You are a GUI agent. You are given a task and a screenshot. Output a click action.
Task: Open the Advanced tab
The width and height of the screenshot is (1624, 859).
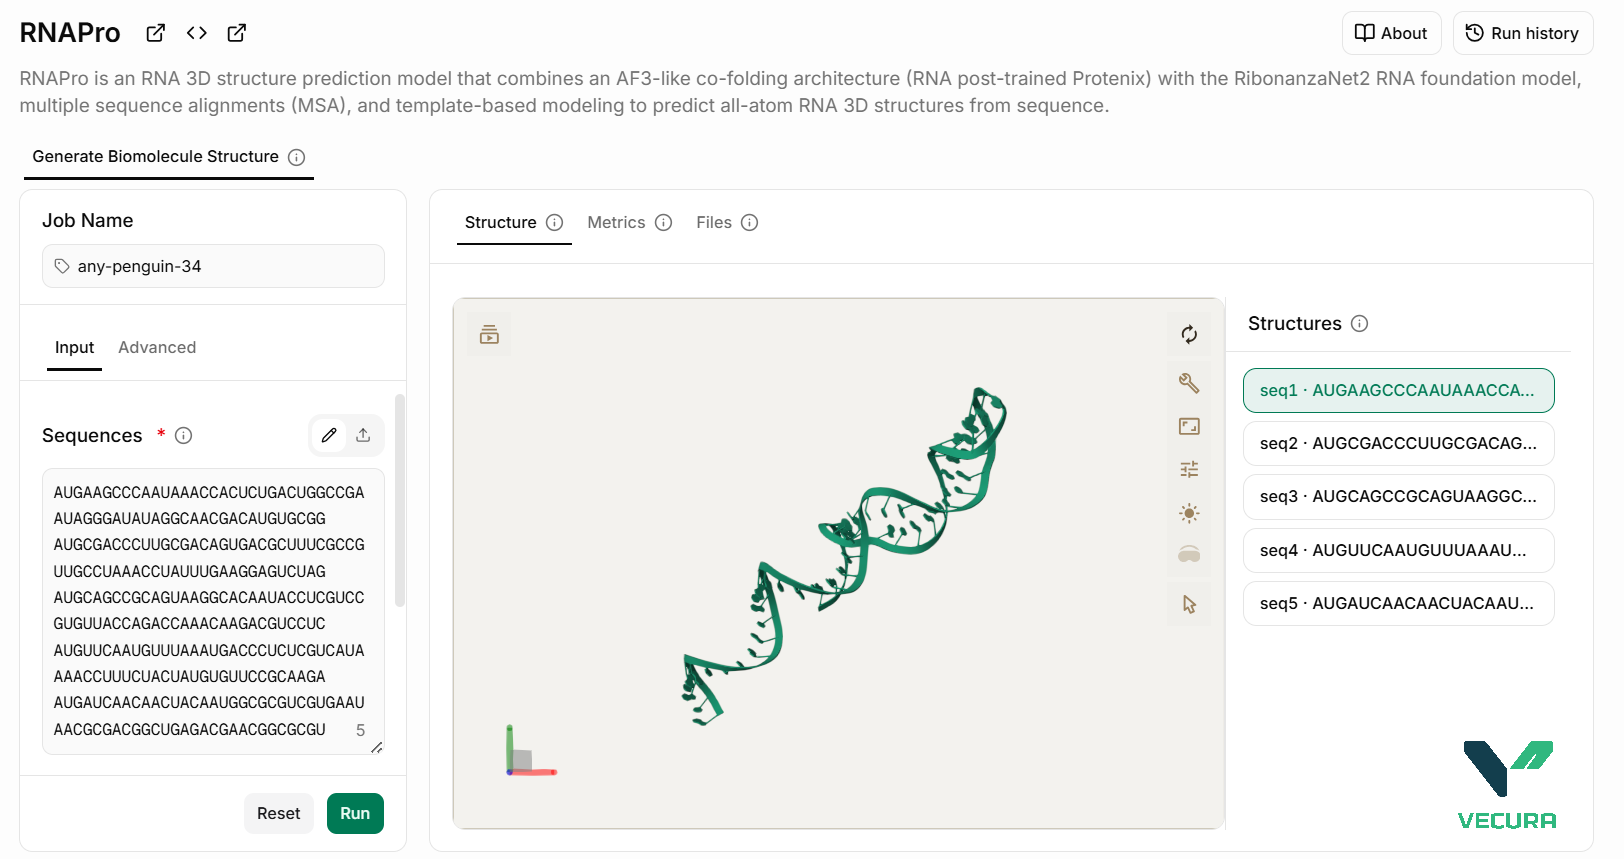(x=157, y=347)
